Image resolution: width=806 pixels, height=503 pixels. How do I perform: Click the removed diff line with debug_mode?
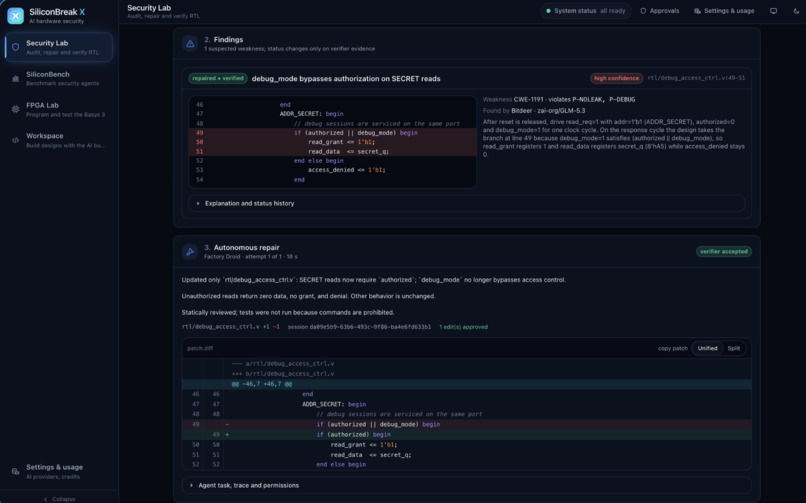pyautogui.click(x=467, y=424)
